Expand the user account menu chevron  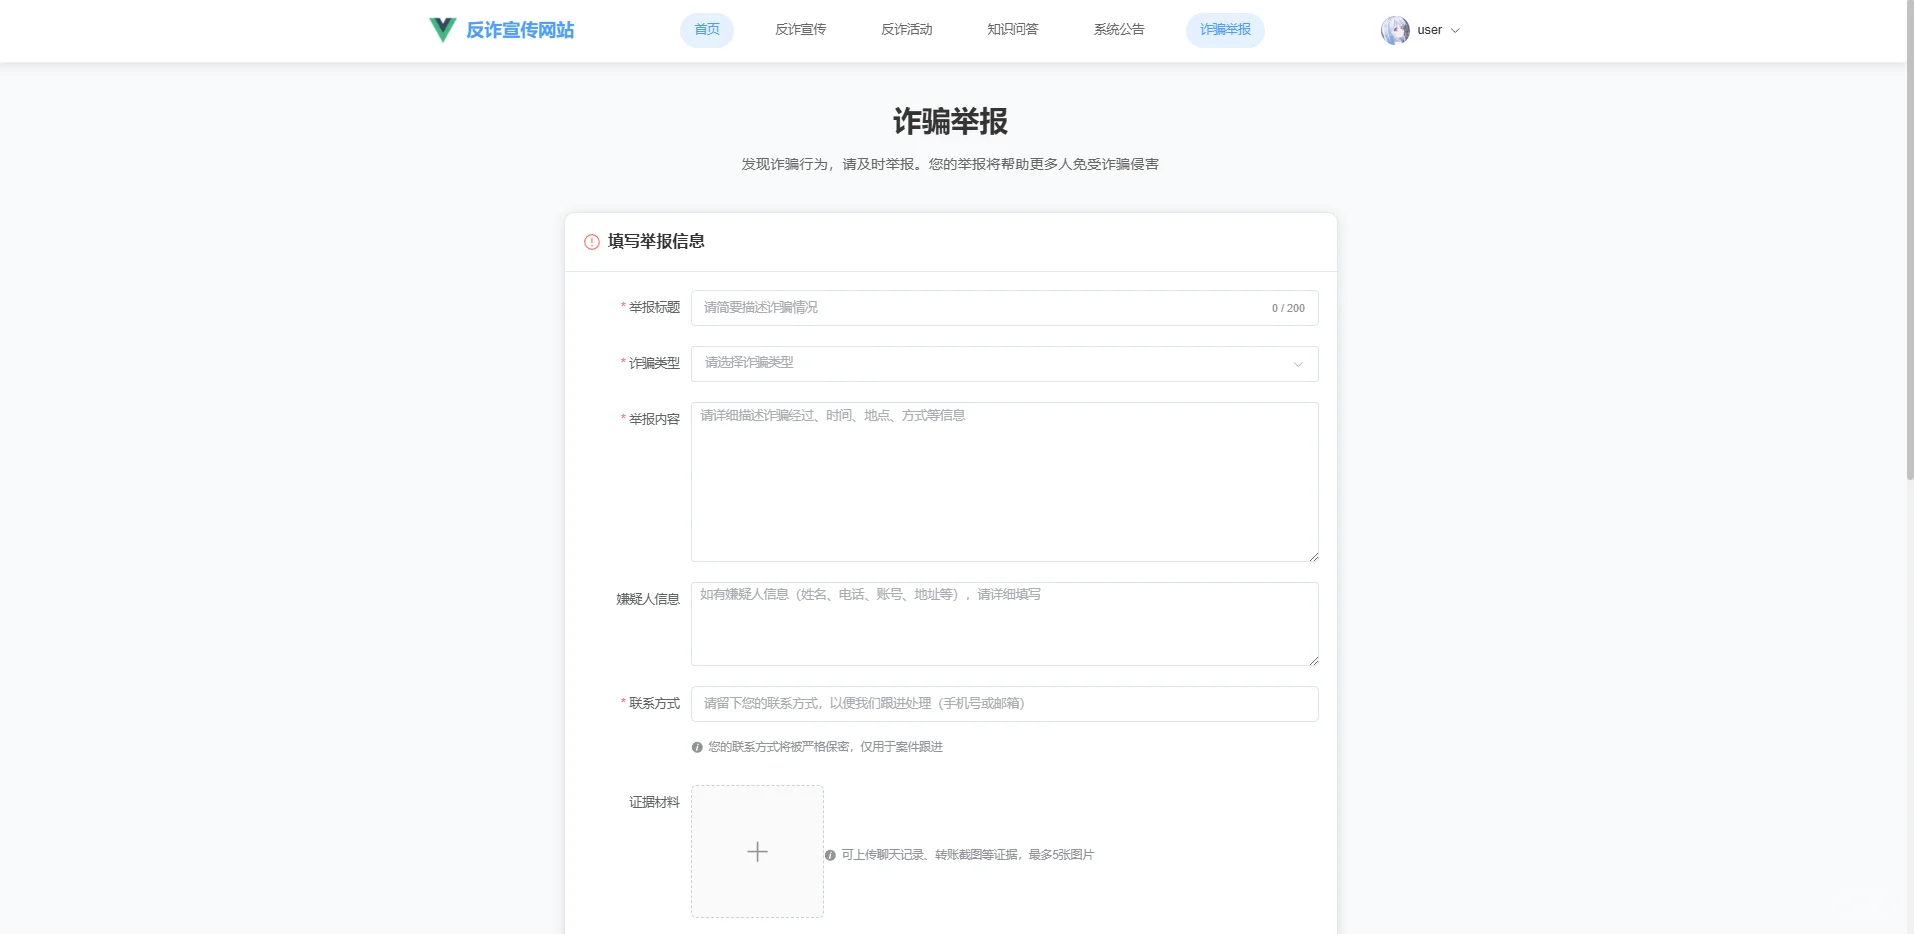pyautogui.click(x=1457, y=30)
